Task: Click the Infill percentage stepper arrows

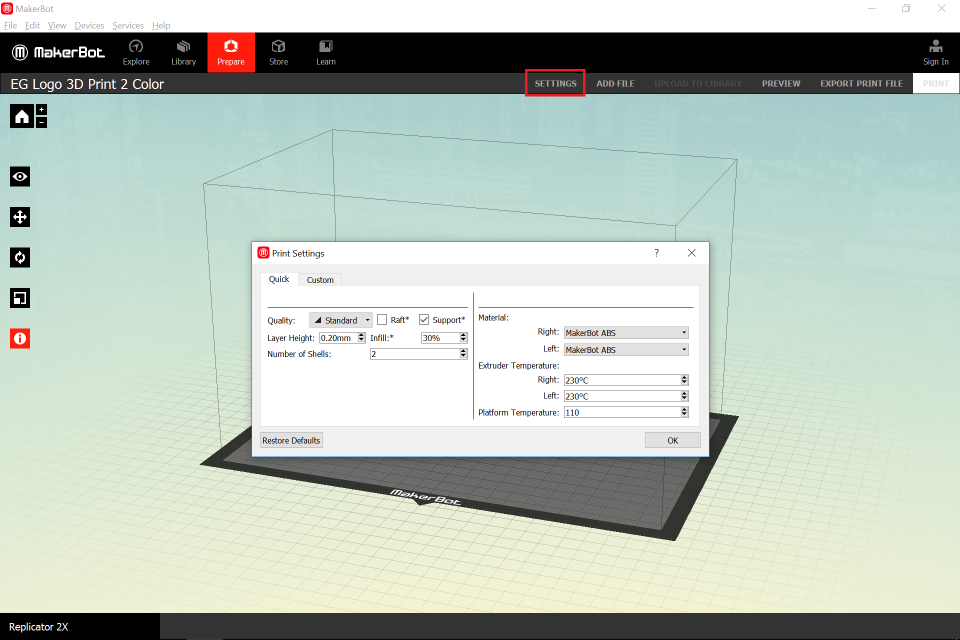Action: (463, 337)
